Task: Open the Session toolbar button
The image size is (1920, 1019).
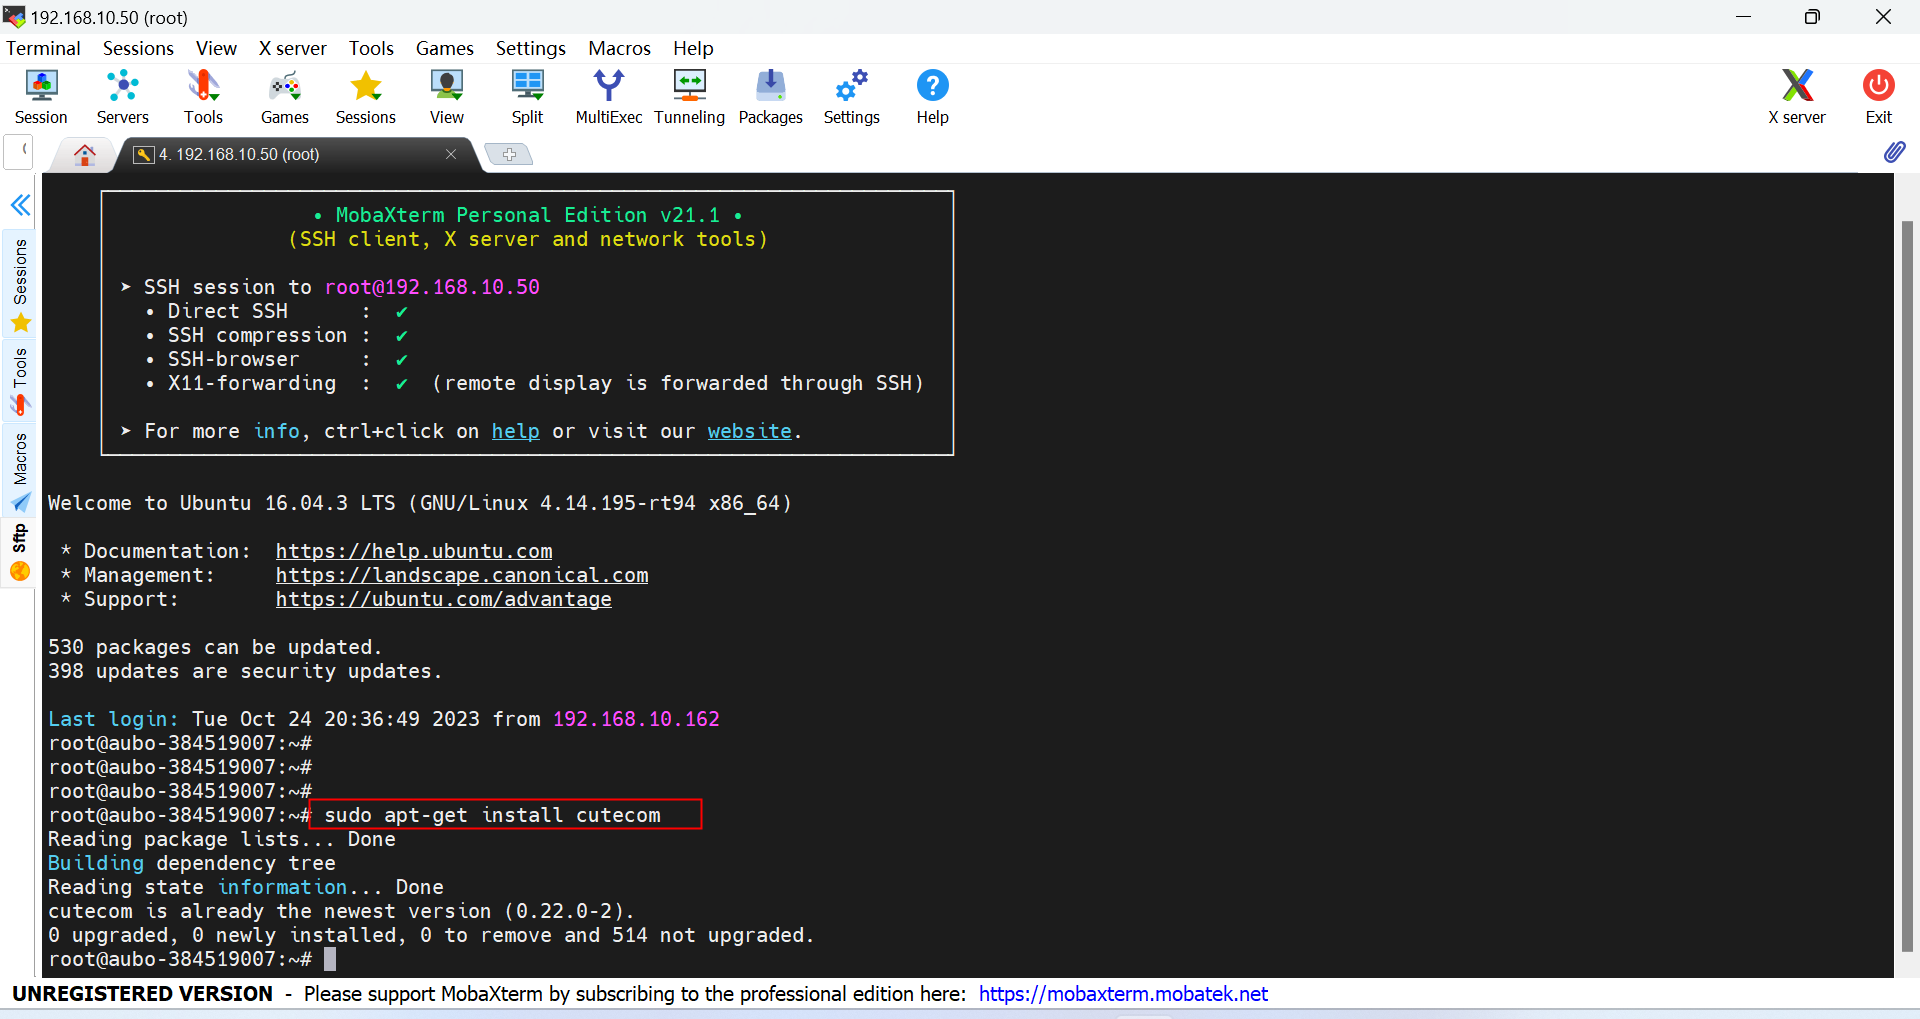Action: (41, 97)
